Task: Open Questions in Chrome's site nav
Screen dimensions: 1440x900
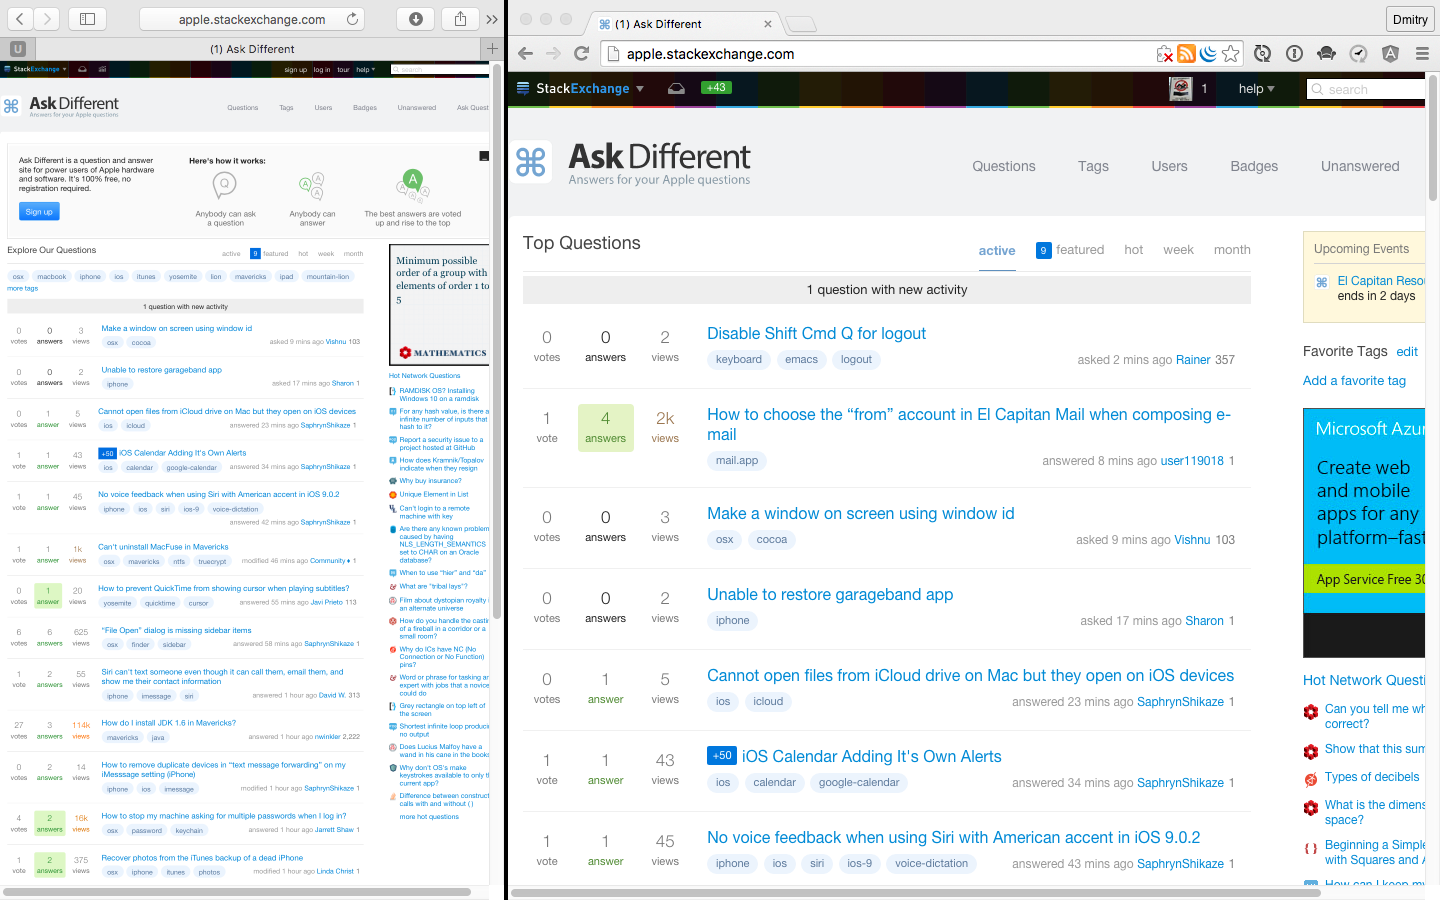Action: coord(1004,166)
